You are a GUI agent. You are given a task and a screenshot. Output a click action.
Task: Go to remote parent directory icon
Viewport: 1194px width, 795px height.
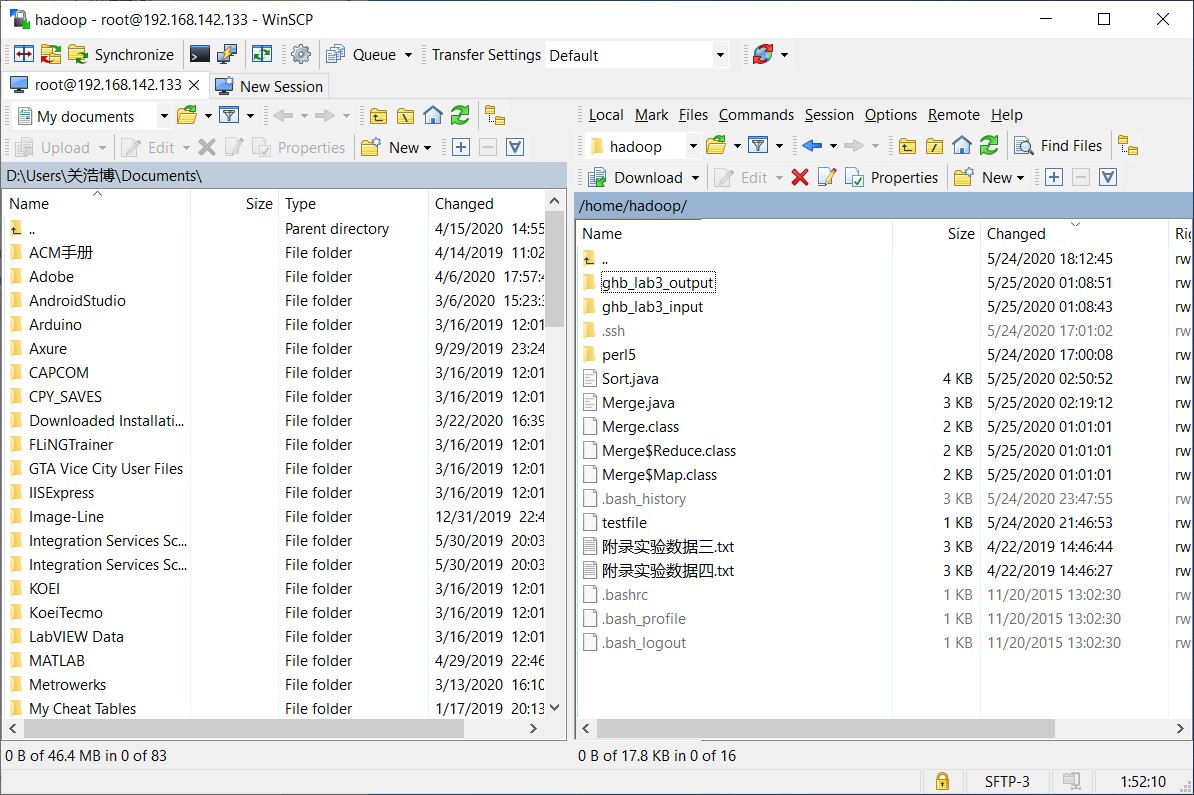(907, 146)
